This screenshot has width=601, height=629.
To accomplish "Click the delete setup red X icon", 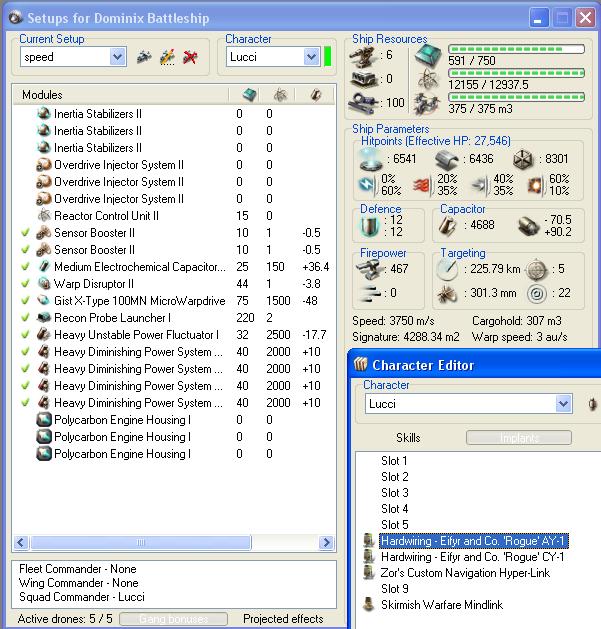I will pos(190,57).
